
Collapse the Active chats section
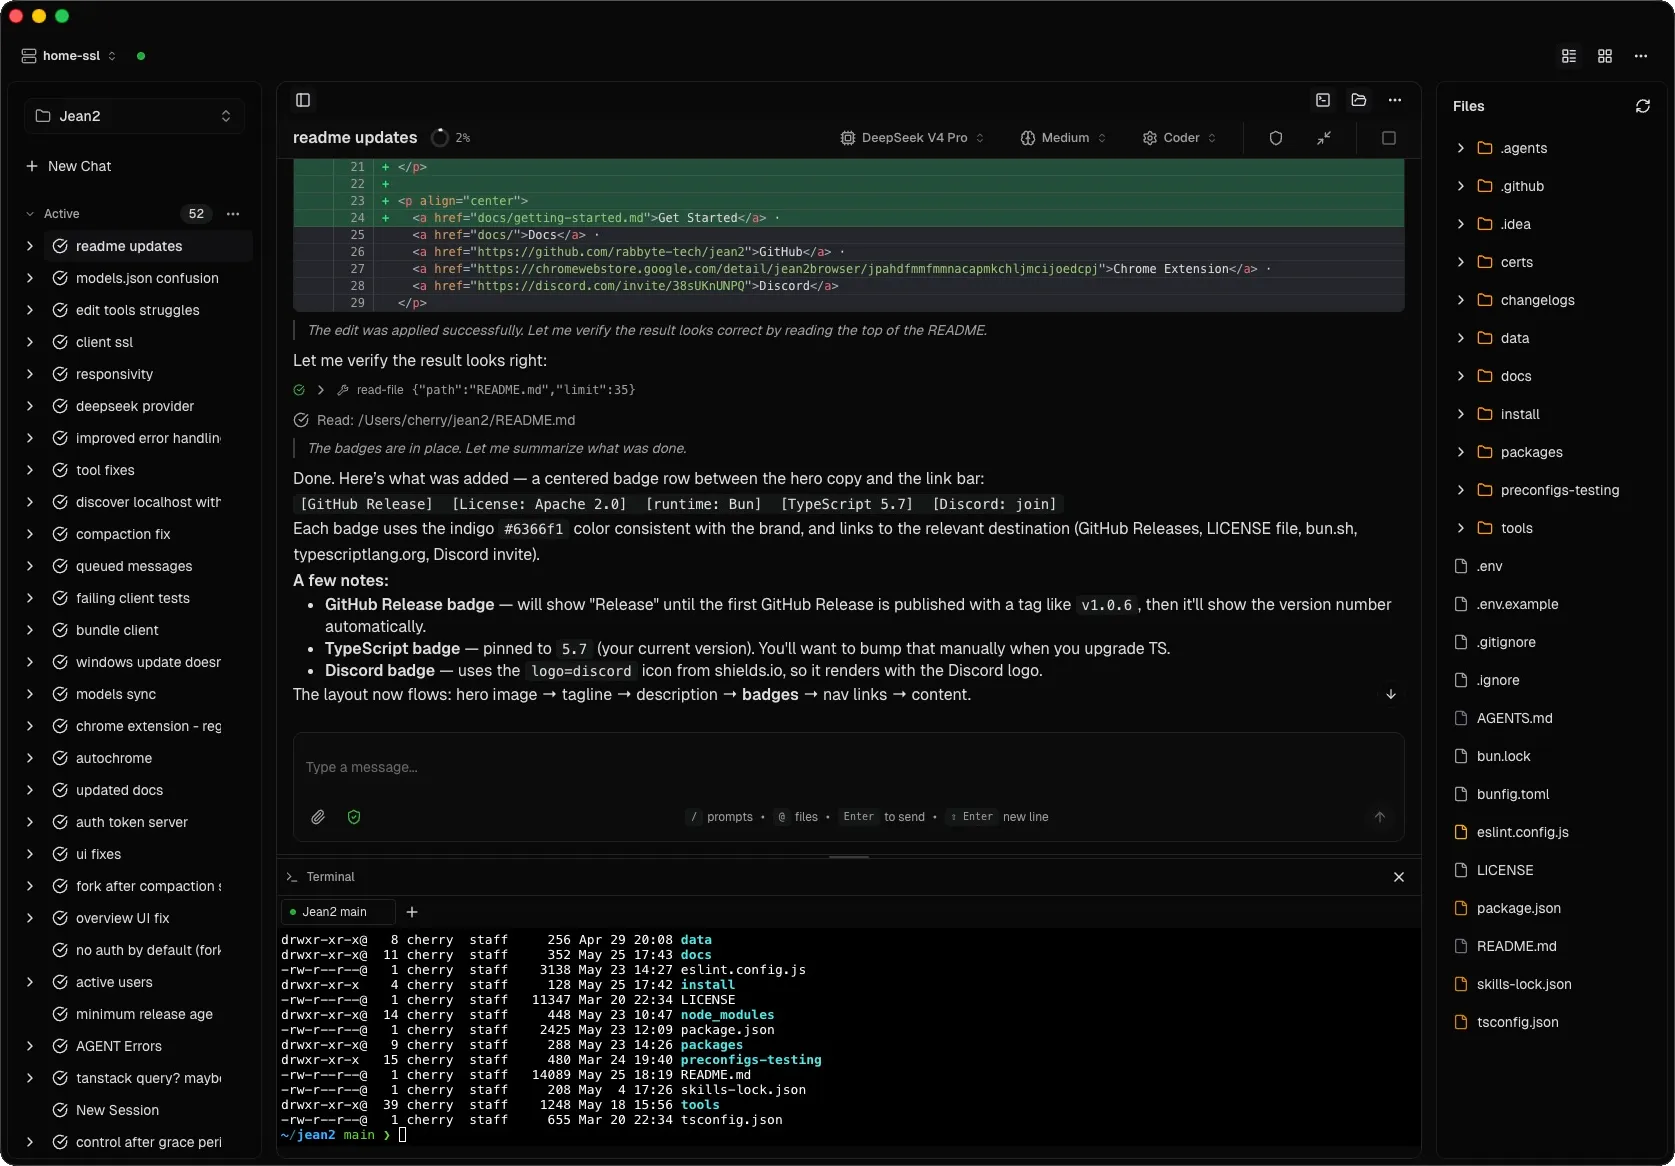pyautogui.click(x=30, y=214)
